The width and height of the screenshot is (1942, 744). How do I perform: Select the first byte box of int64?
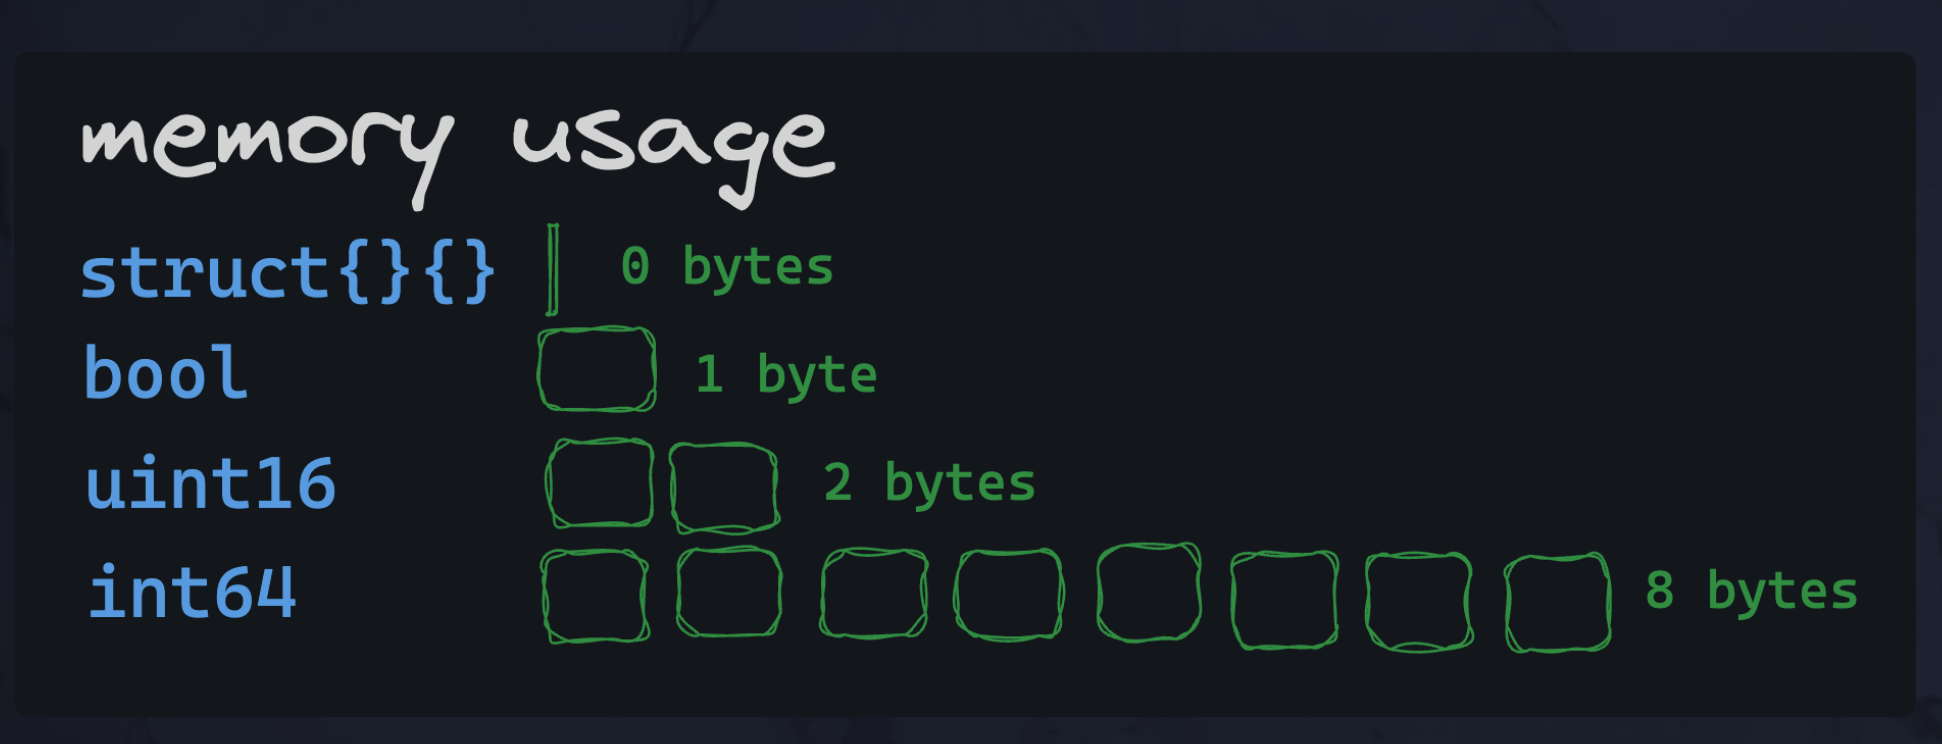(x=595, y=596)
